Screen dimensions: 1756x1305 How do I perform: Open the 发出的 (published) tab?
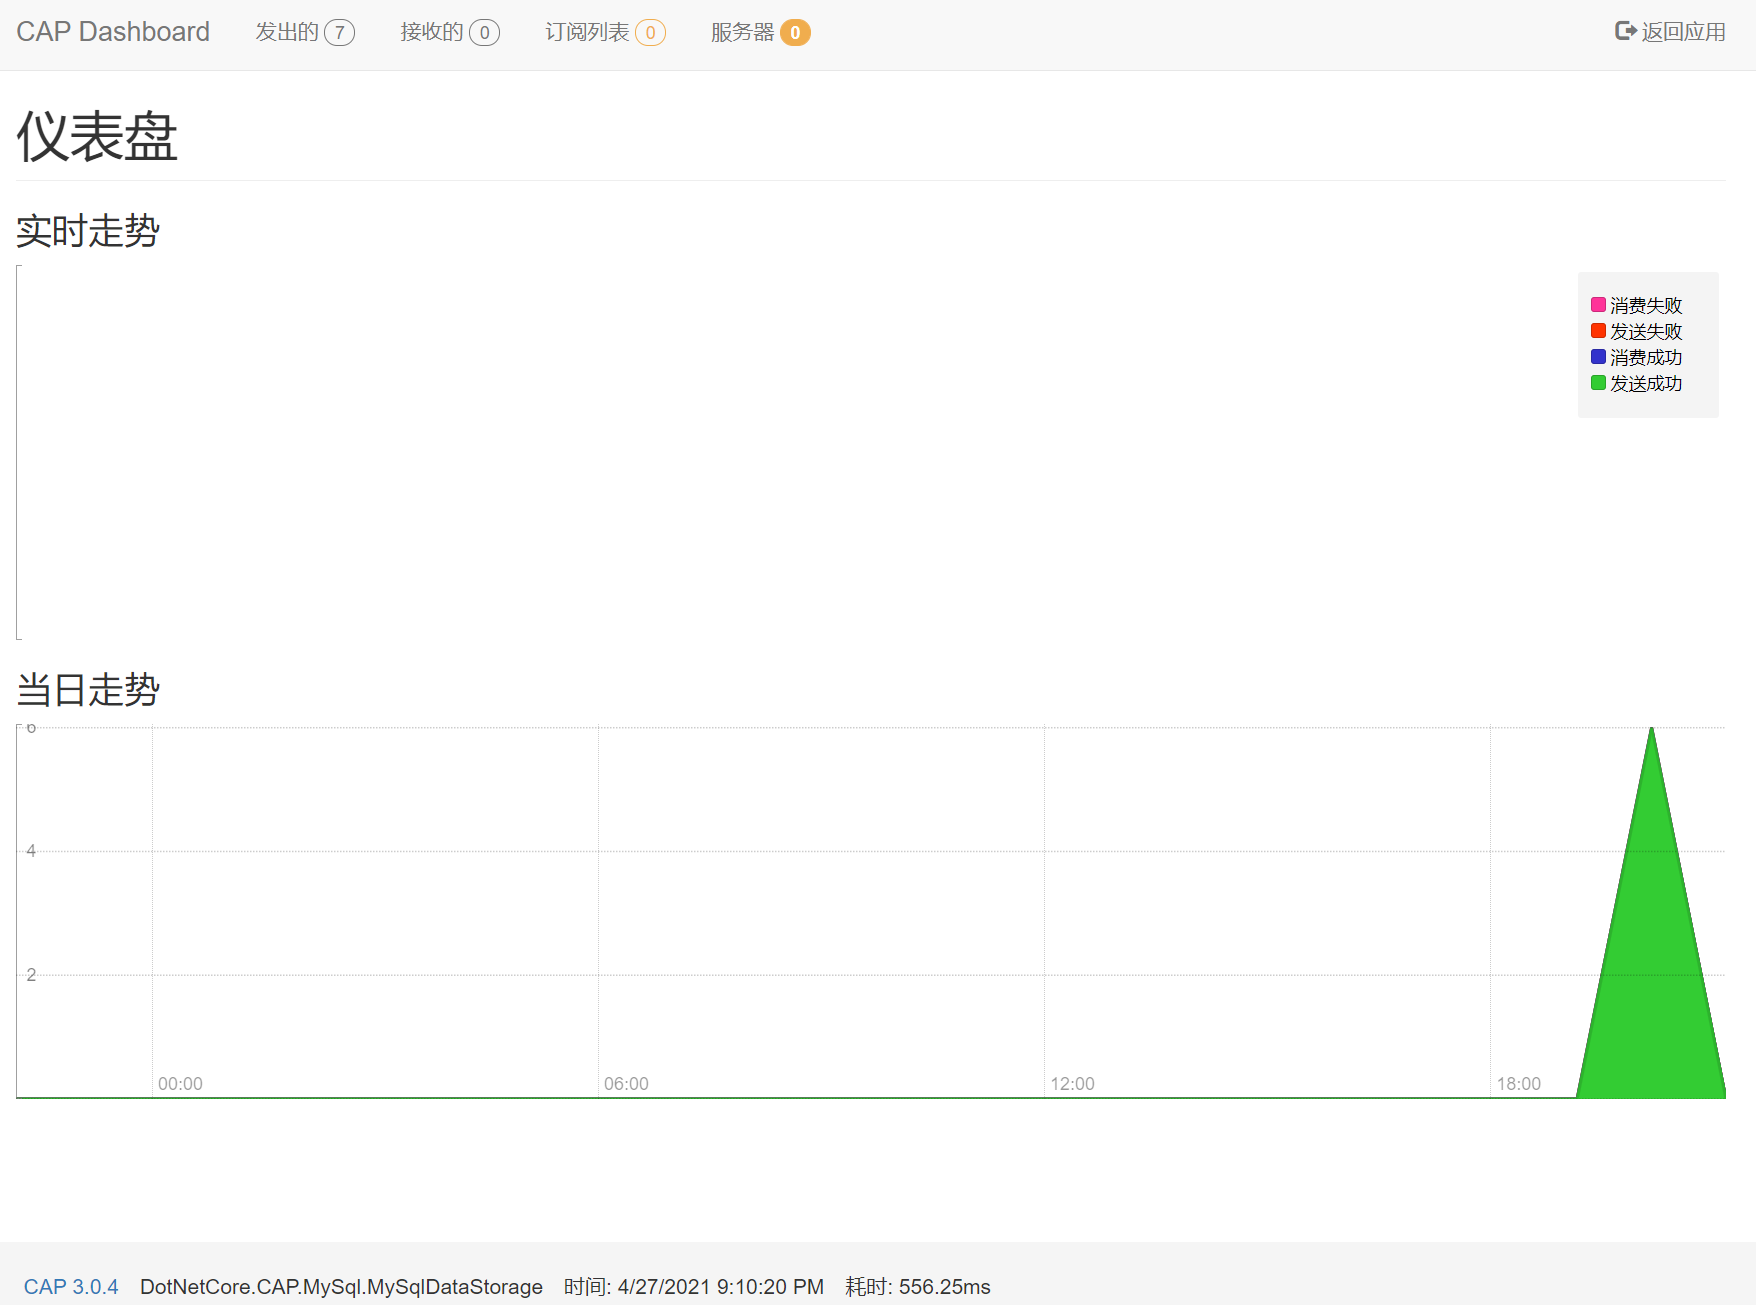pyautogui.click(x=305, y=33)
